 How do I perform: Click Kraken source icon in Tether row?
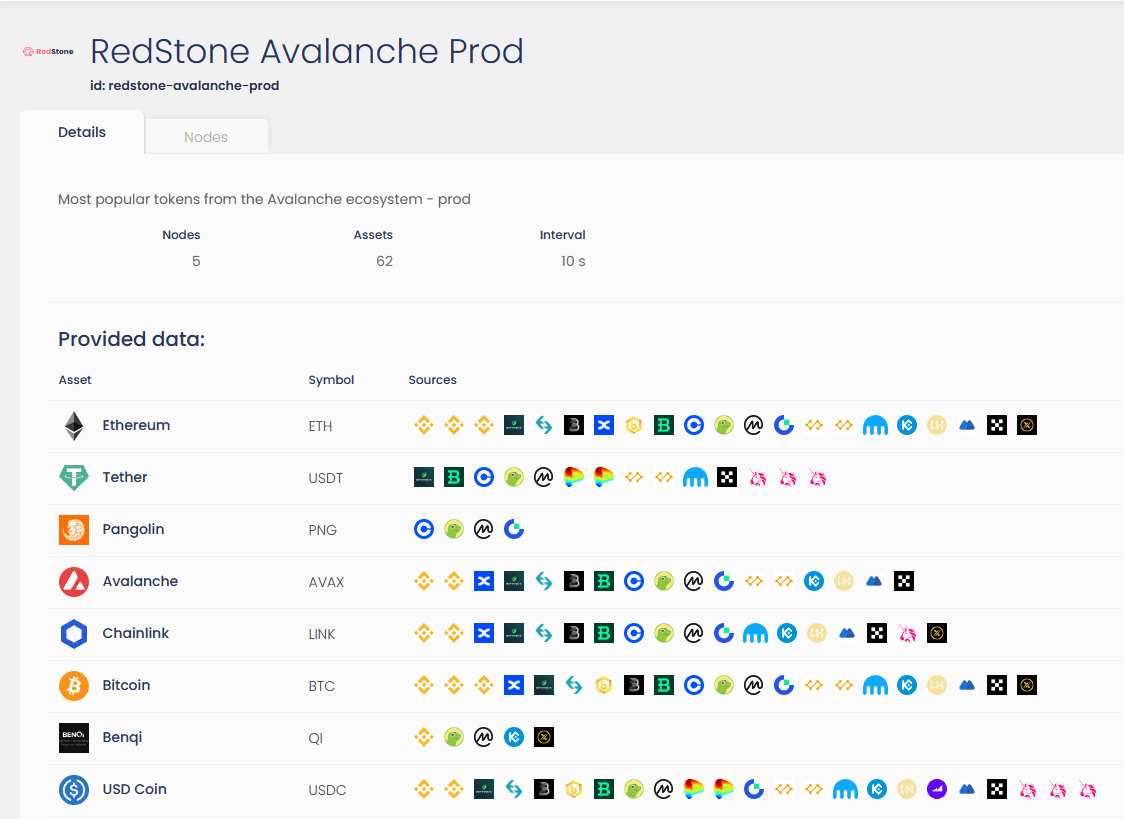tap(695, 478)
